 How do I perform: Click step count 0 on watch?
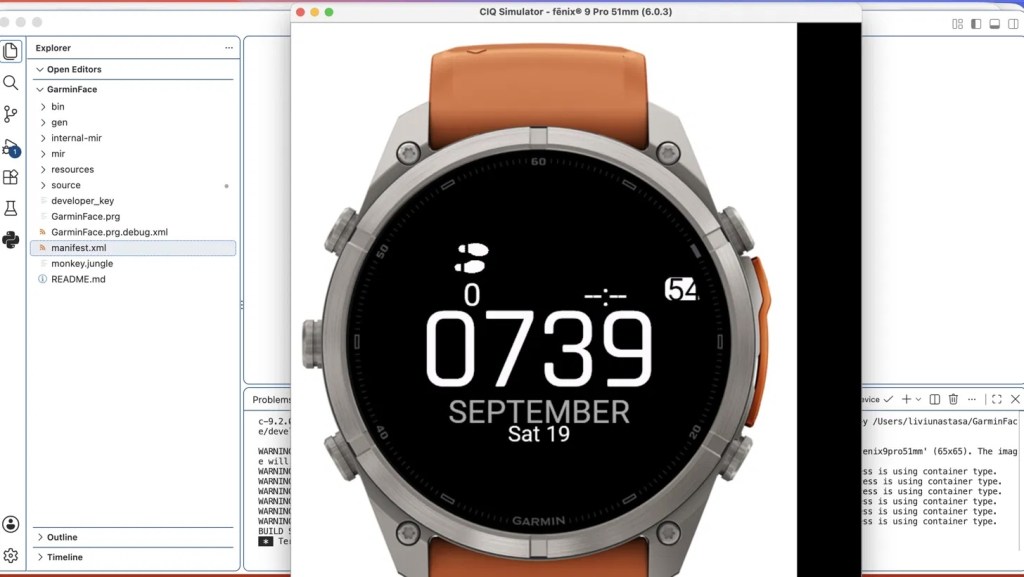tap(472, 294)
